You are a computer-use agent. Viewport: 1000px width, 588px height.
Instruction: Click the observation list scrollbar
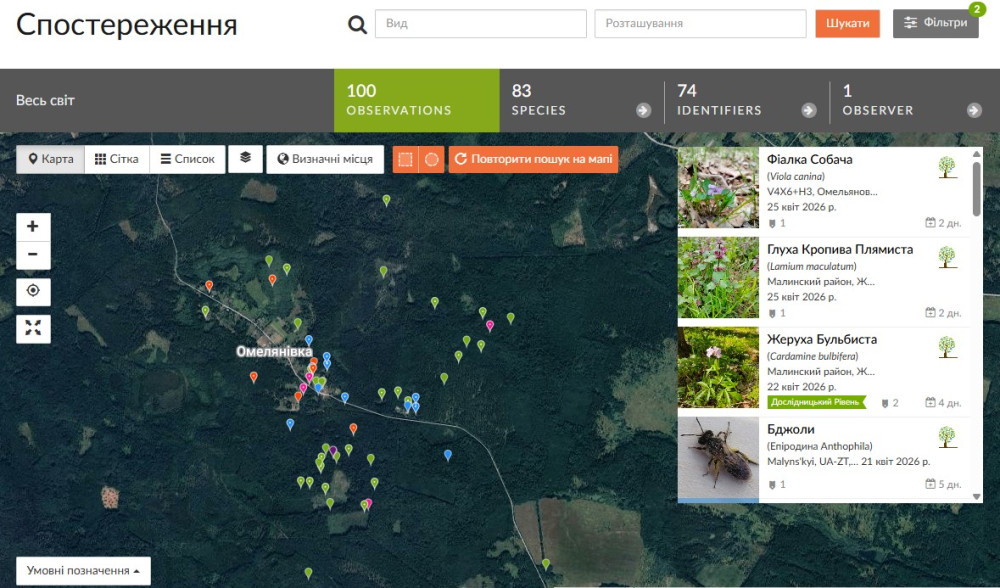click(x=977, y=183)
